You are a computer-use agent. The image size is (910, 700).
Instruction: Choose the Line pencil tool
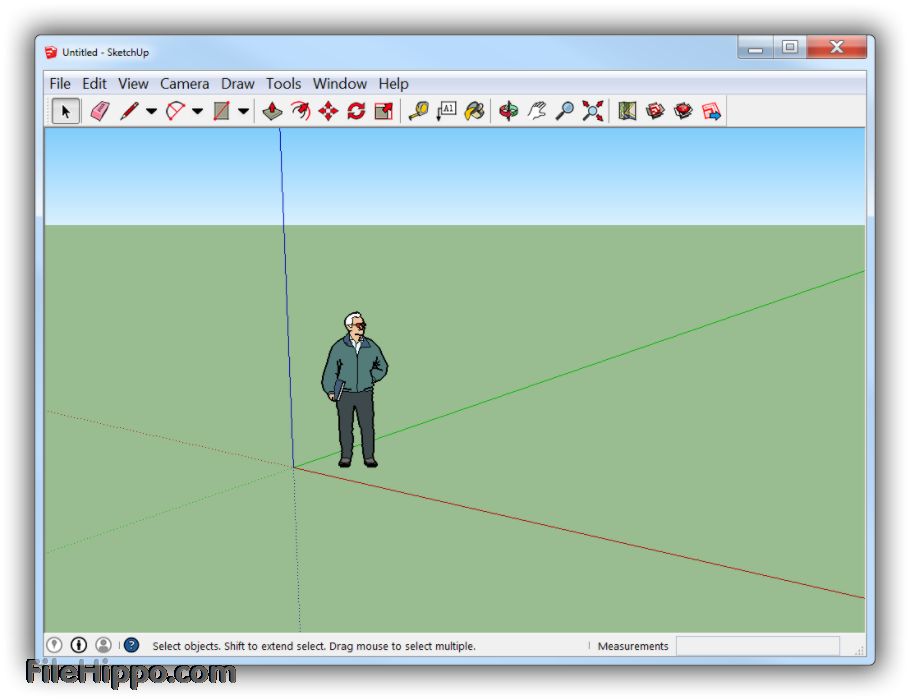pyautogui.click(x=129, y=111)
